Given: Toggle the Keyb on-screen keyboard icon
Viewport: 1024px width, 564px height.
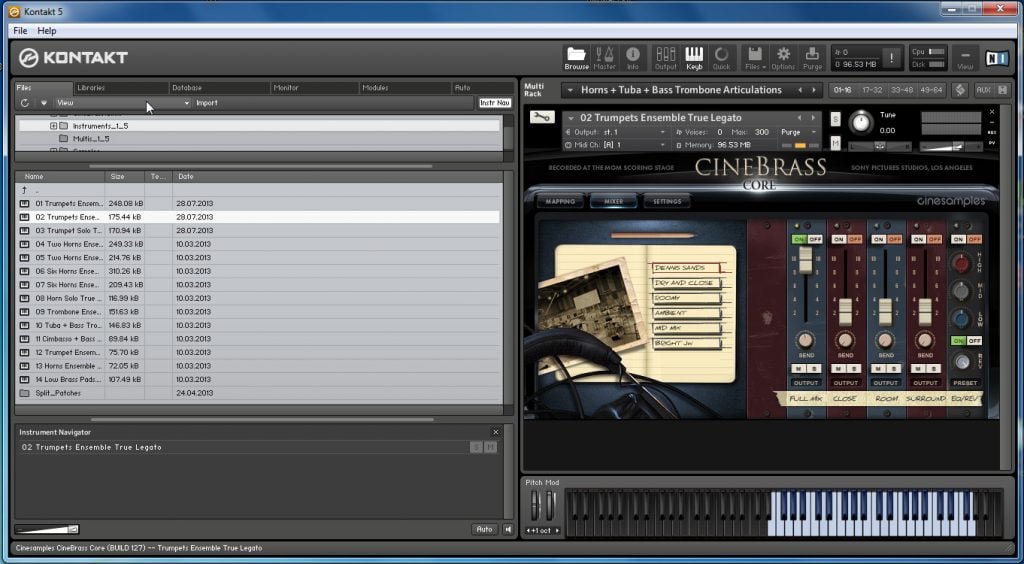Looking at the screenshot, I should click(694, 57).
